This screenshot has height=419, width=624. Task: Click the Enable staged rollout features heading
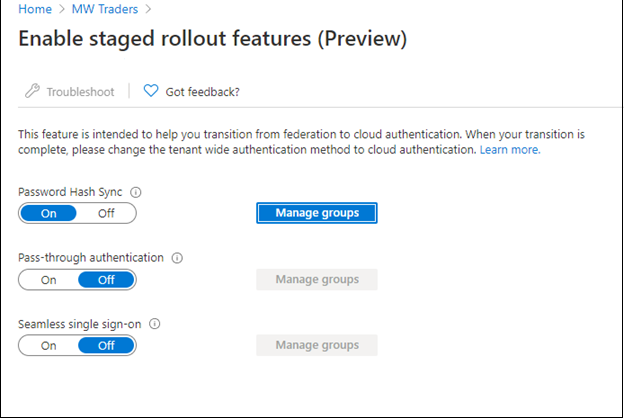(212, 40)
